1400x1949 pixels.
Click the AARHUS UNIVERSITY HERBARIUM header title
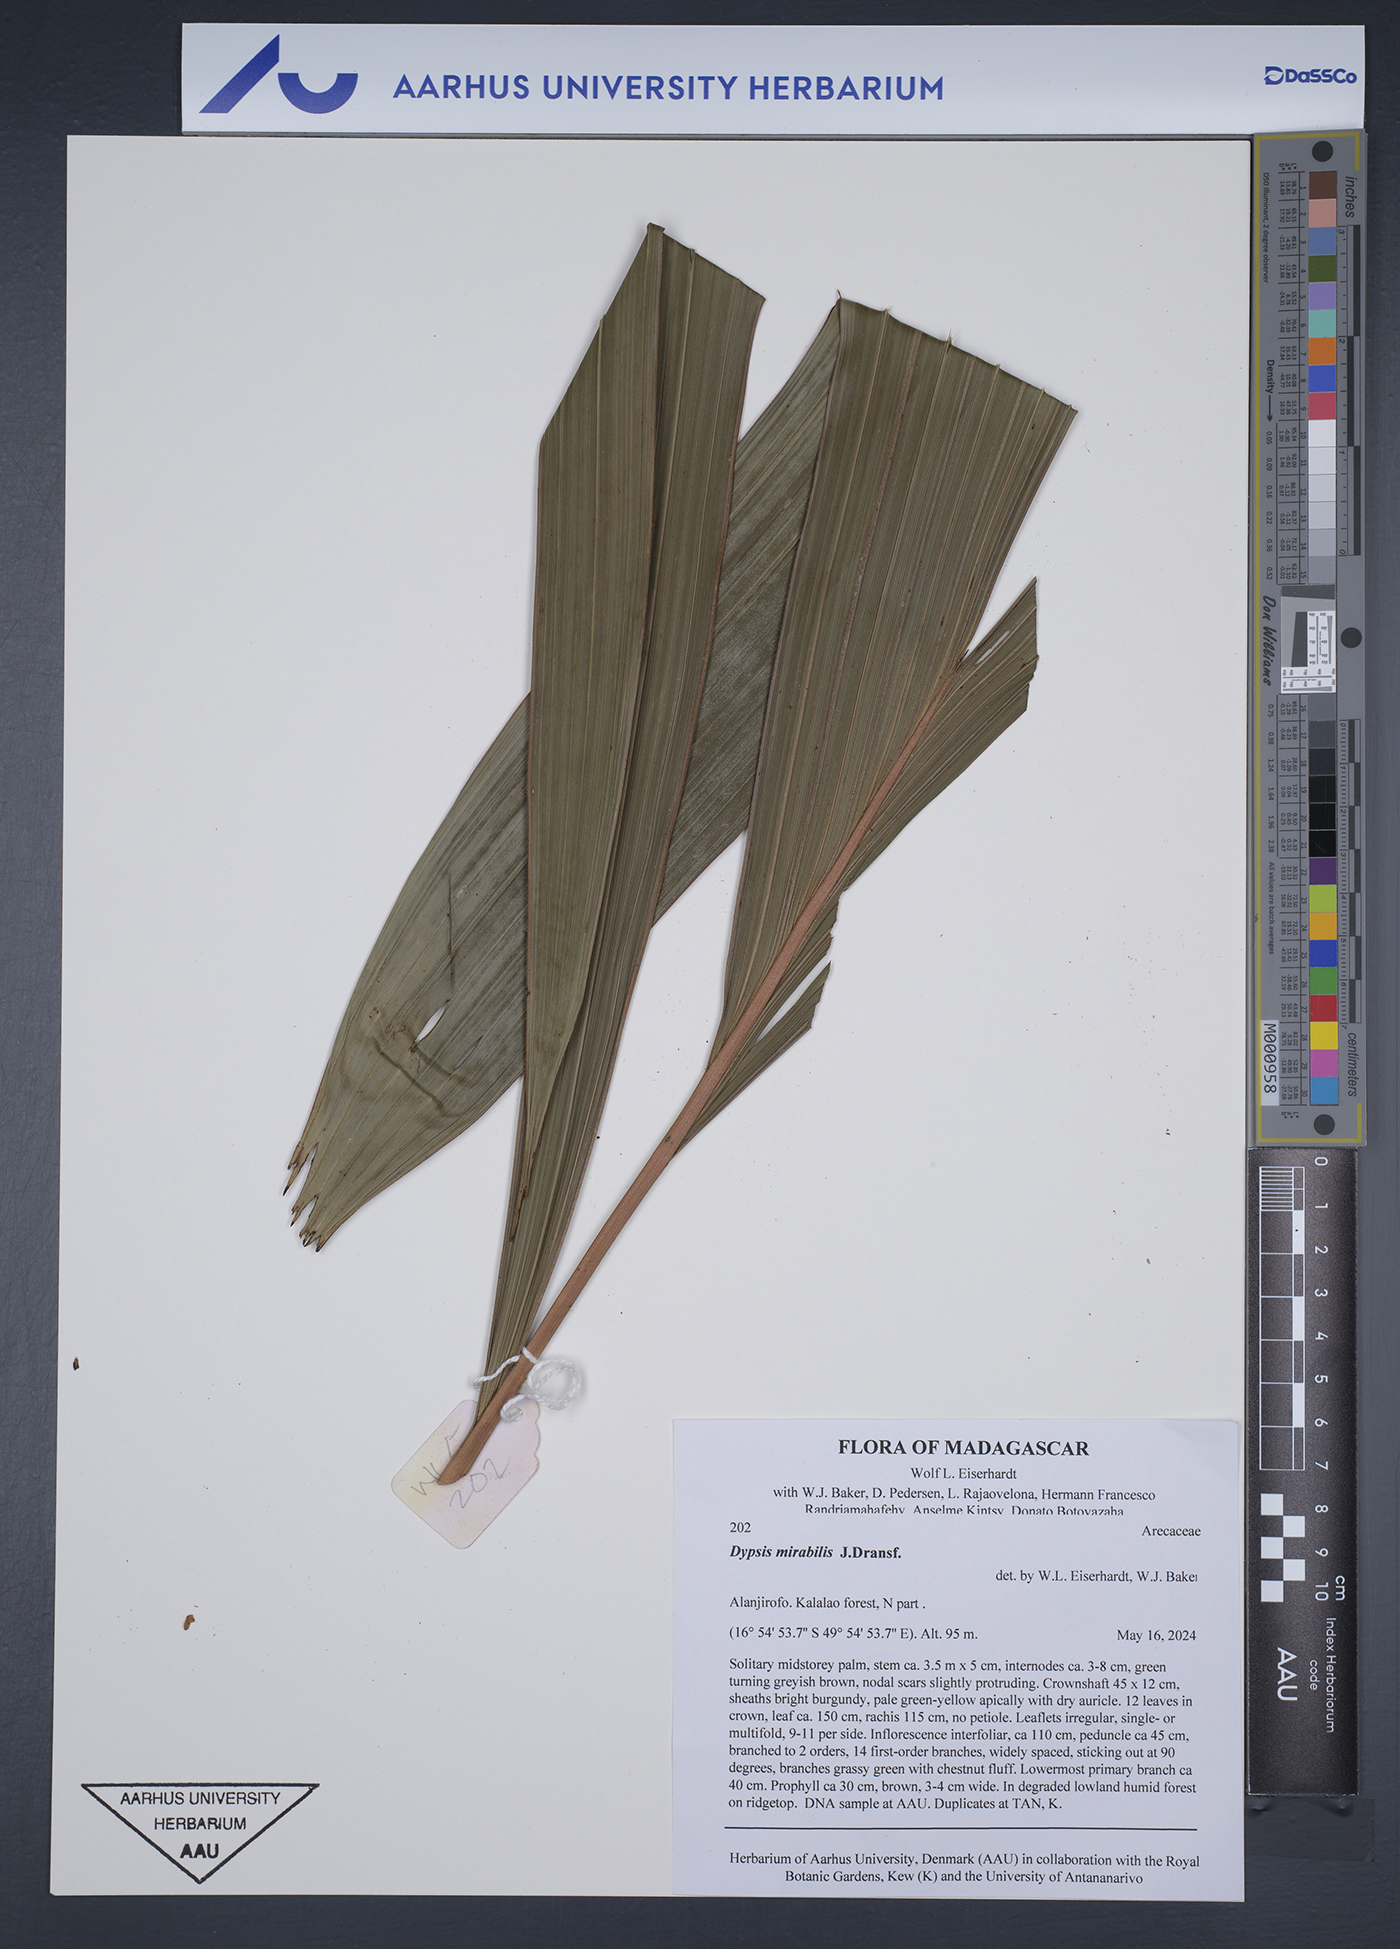tap(667, 88)
